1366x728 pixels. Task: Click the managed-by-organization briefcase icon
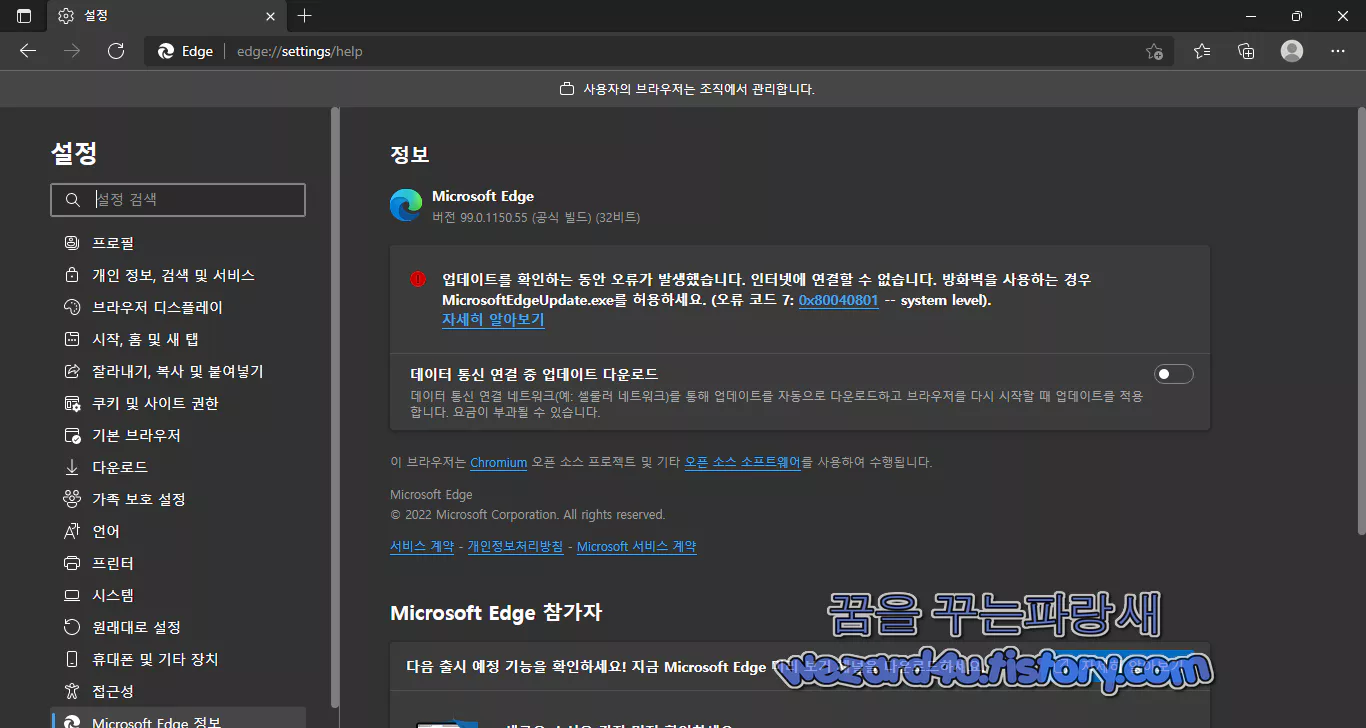click(566, 89)
